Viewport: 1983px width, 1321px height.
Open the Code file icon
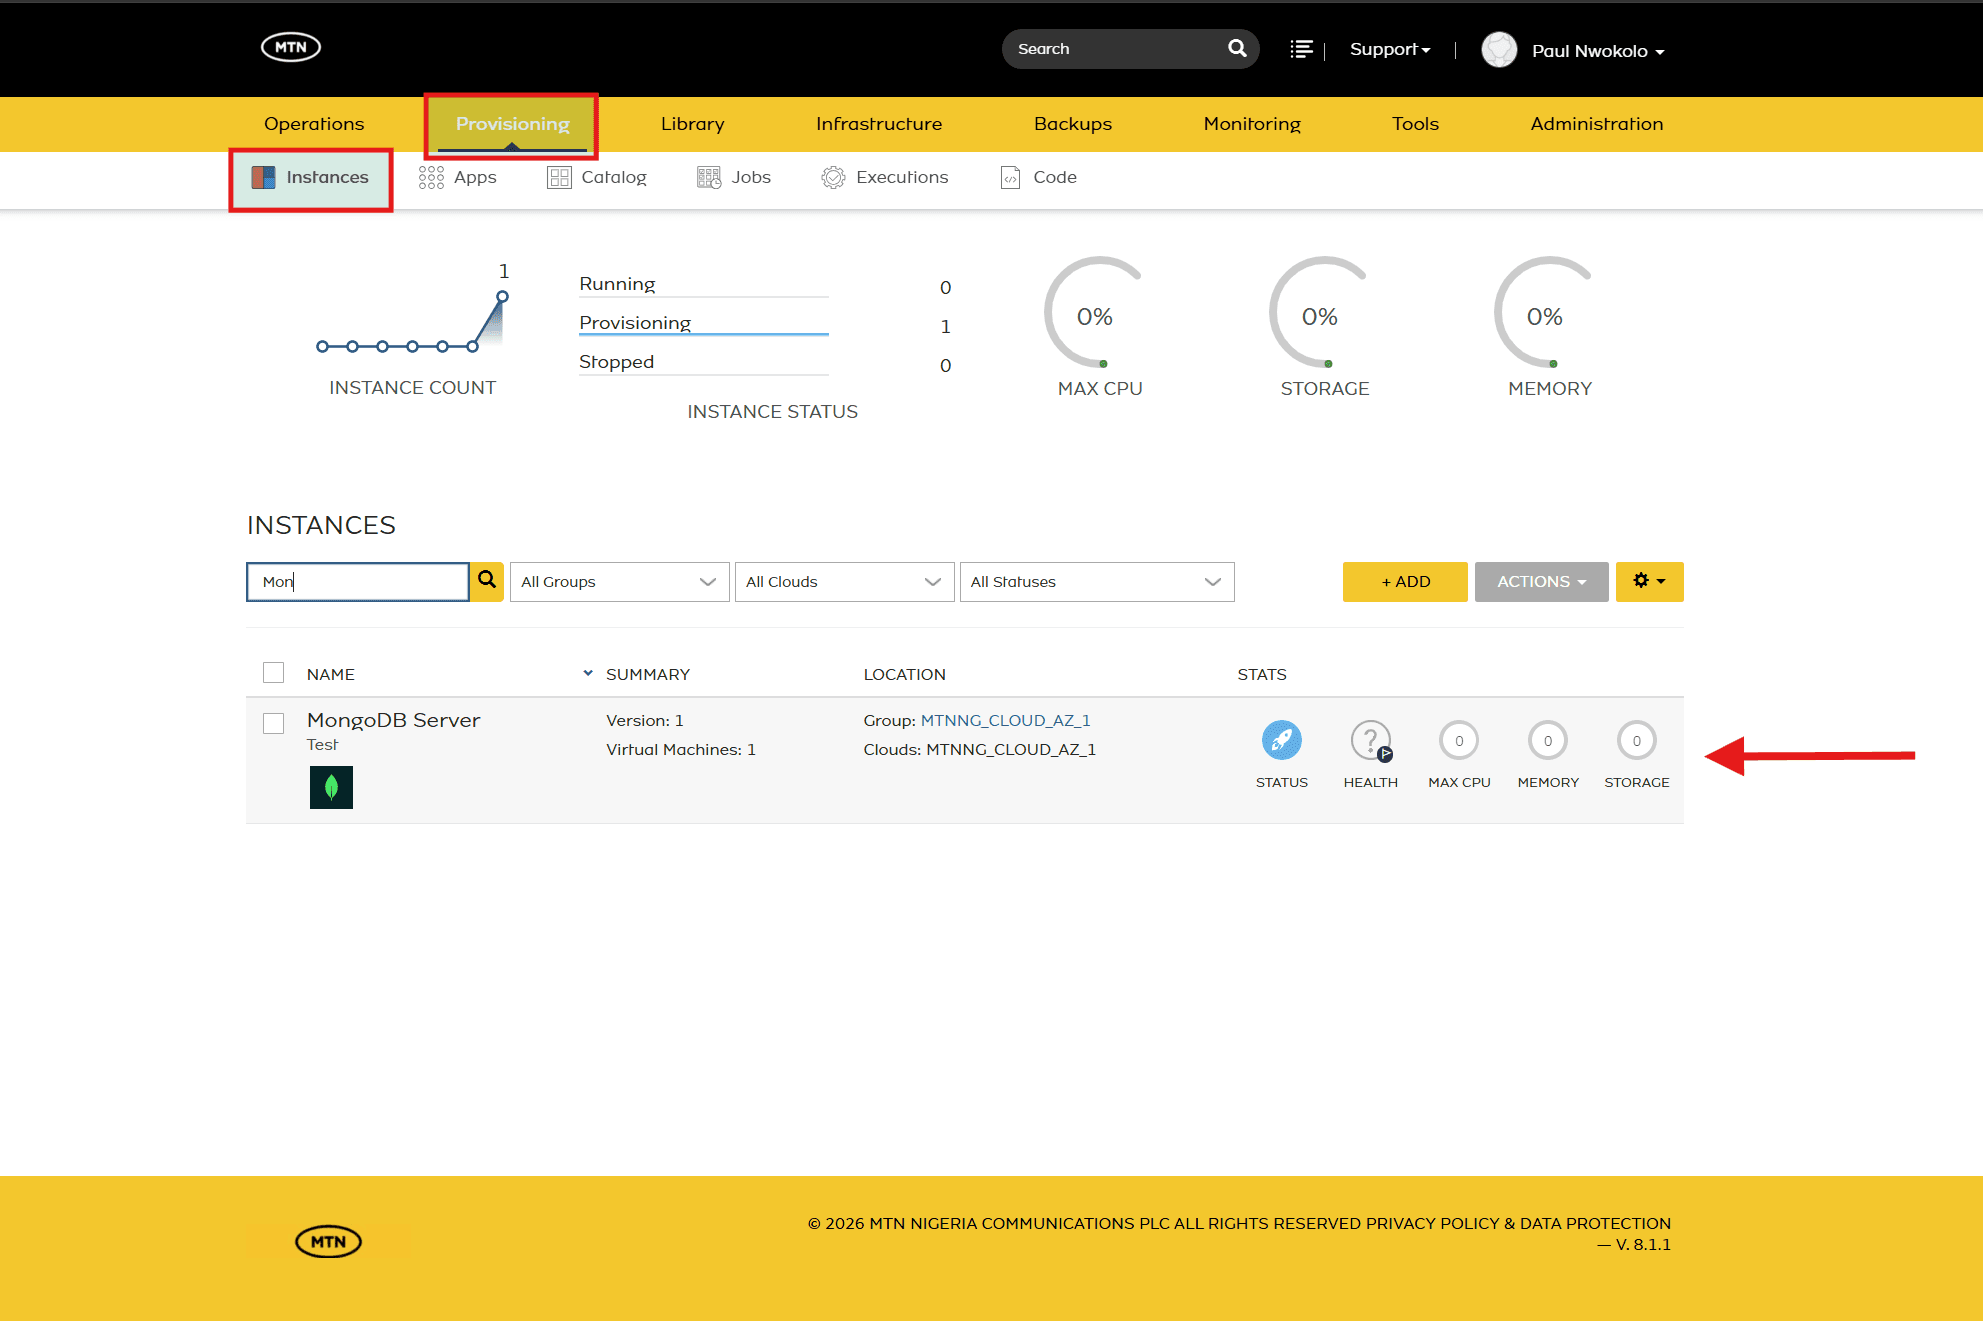1010,177
